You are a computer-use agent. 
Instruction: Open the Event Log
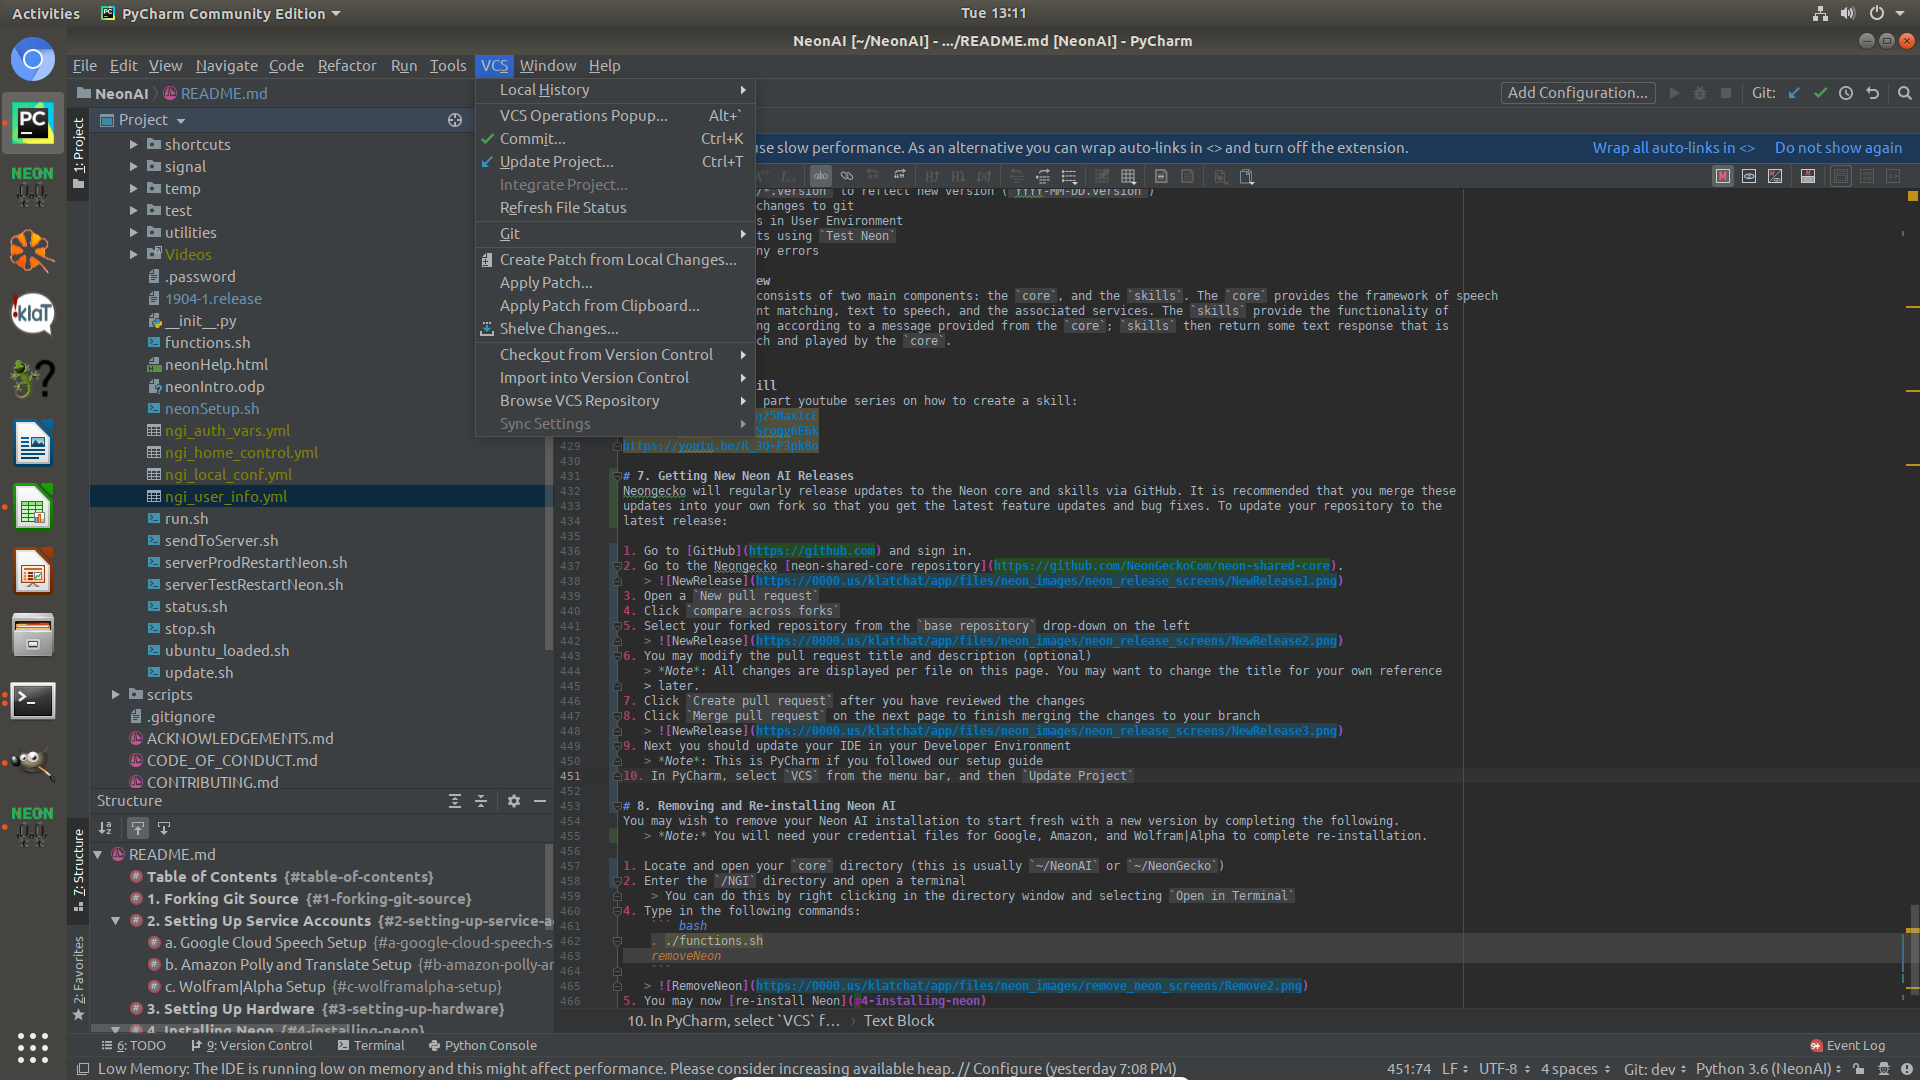point(1847,1045)
